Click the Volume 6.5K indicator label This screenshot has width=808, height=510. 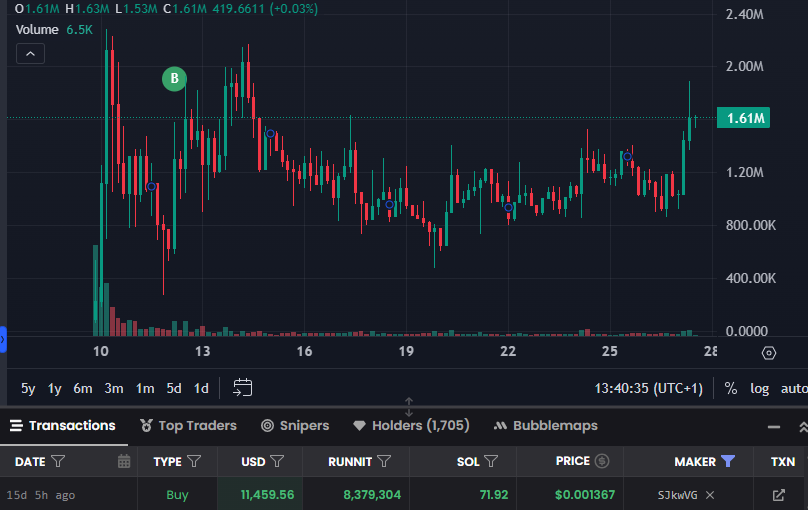(x=54, y=30)
